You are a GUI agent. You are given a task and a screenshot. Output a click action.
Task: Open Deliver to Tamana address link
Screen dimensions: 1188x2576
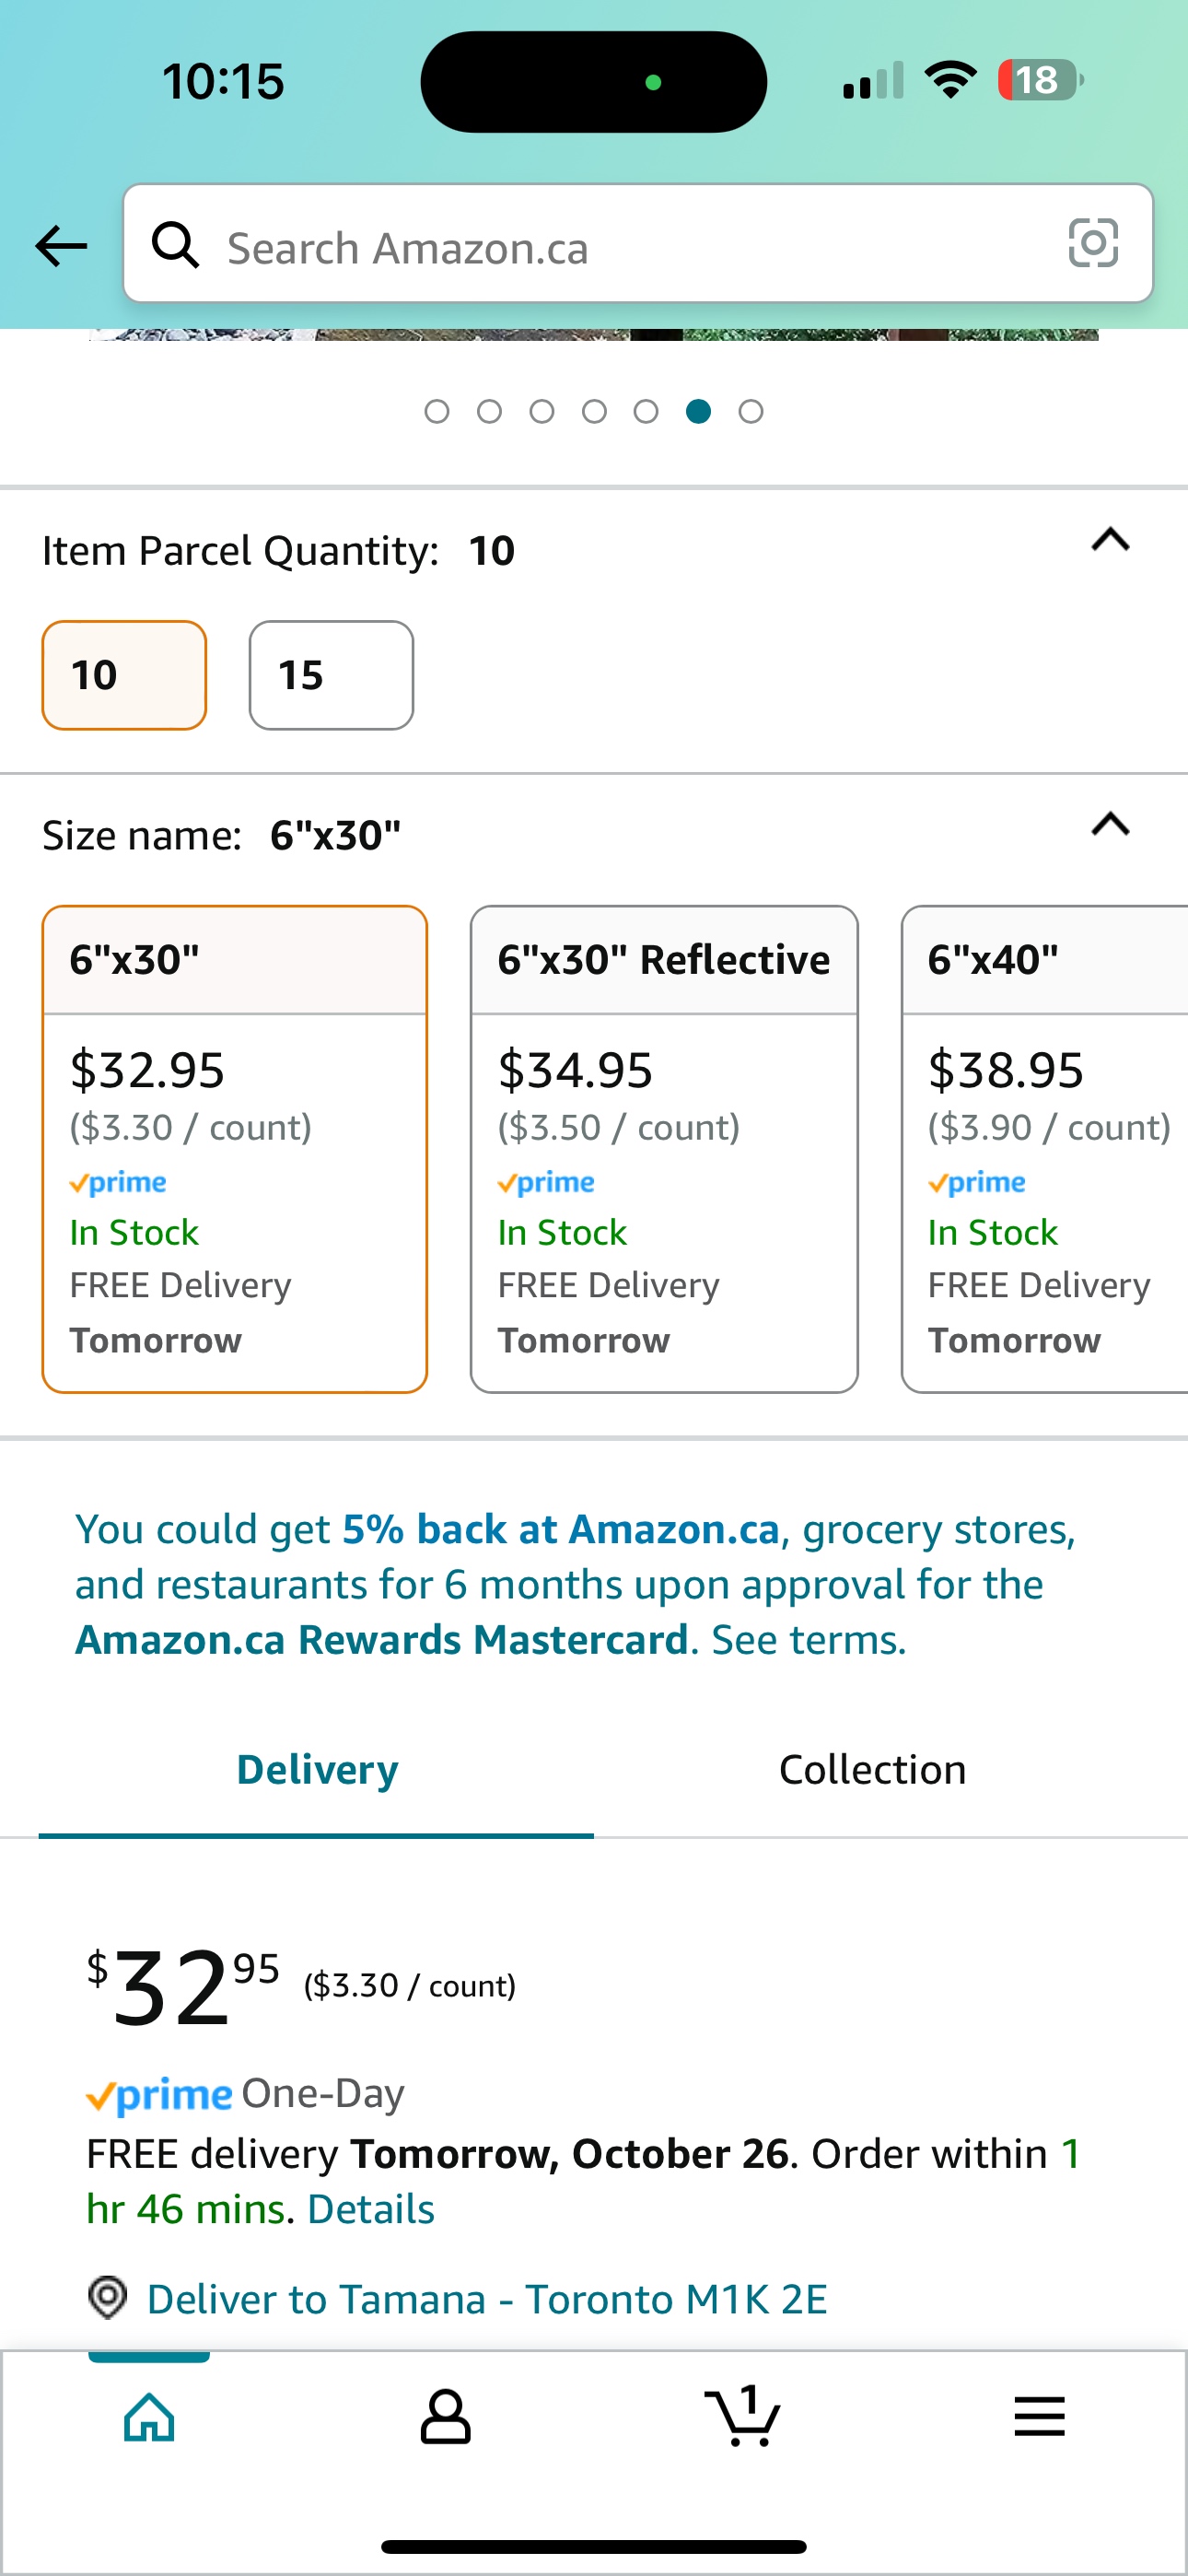(x=487, y=2298)
